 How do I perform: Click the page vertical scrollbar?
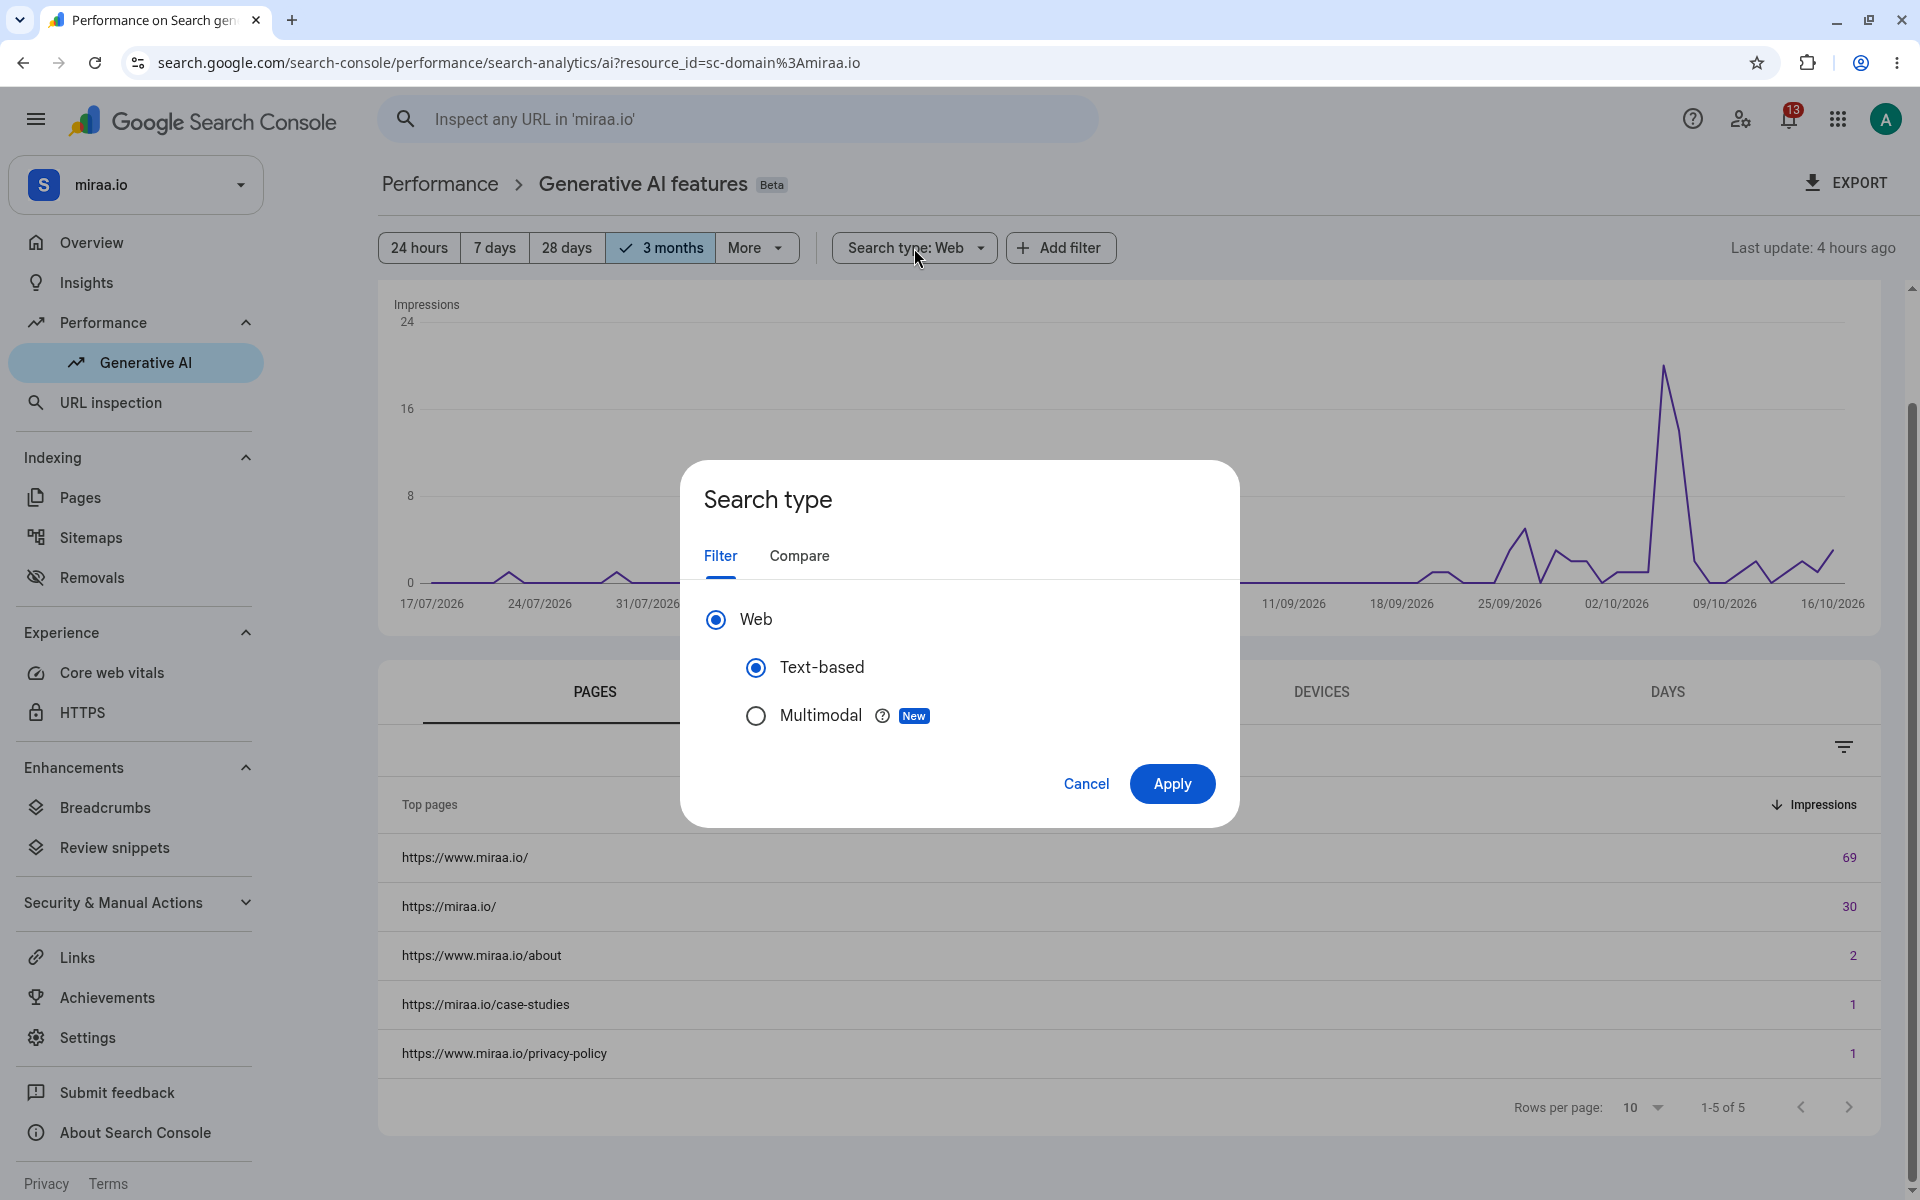tap(1913, 790)
